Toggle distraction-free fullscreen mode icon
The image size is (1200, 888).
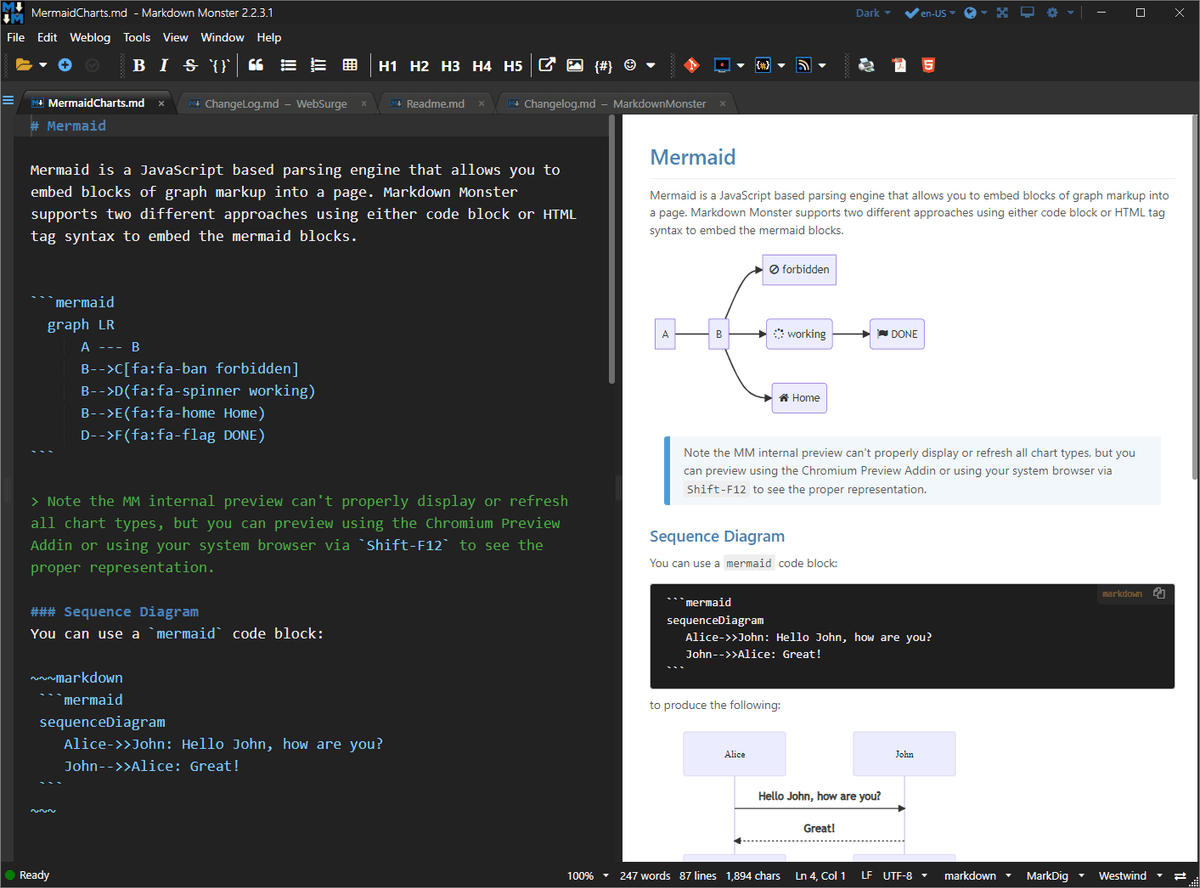1003,13
